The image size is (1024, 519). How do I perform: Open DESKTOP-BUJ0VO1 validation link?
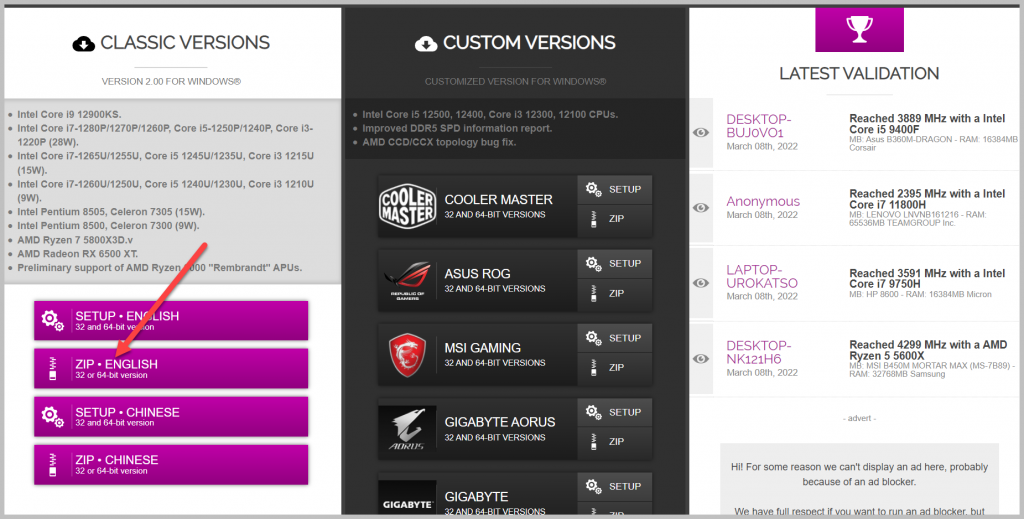click(x=759, y=126)
